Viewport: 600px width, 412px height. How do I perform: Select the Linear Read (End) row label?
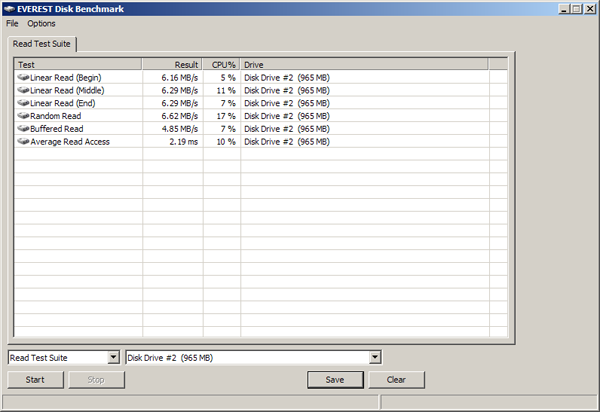(x=63, y=103)
